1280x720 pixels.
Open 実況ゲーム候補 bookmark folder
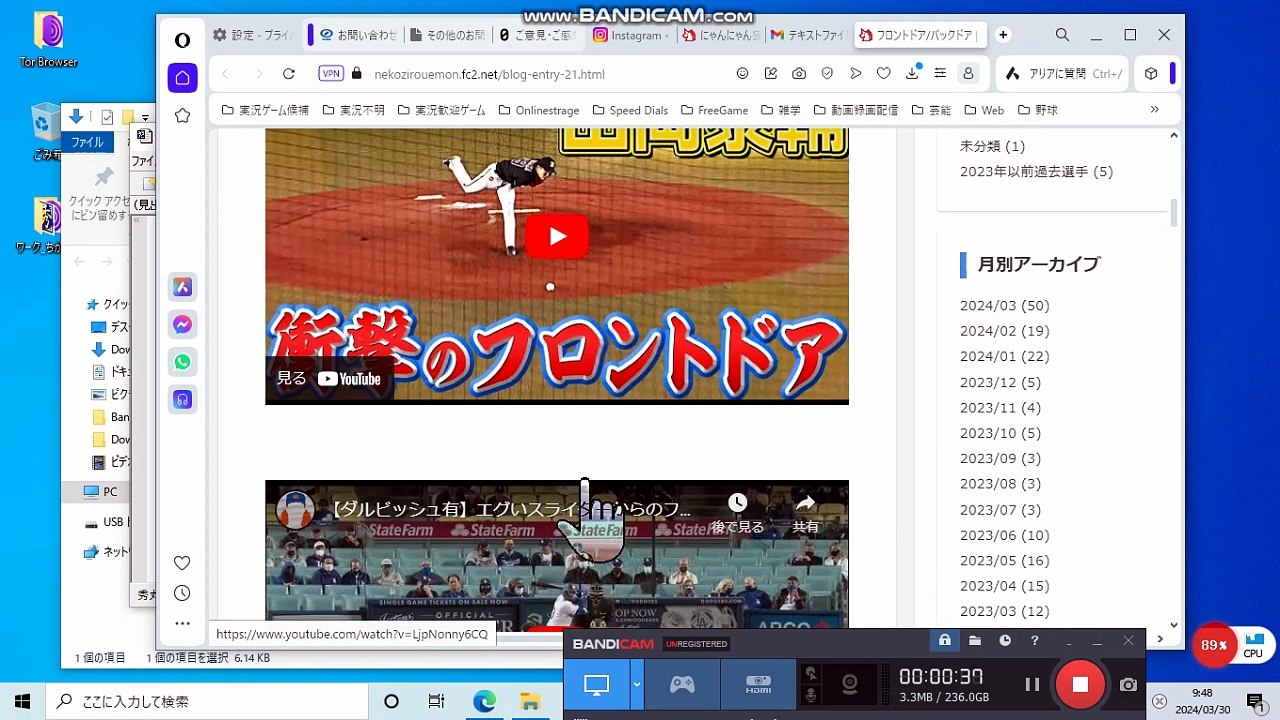[265, 110]
